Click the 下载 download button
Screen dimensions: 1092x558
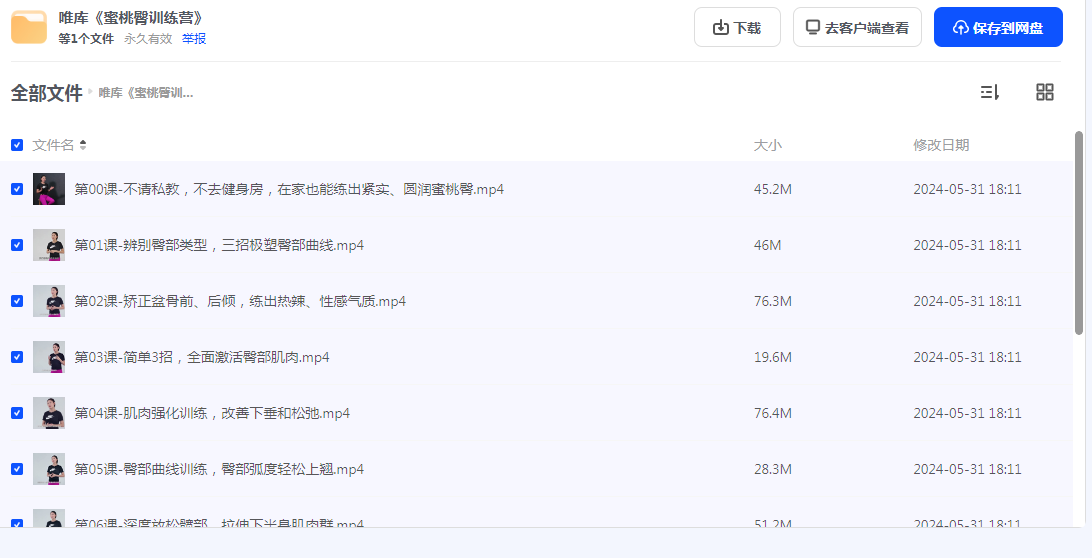(737, 28)
